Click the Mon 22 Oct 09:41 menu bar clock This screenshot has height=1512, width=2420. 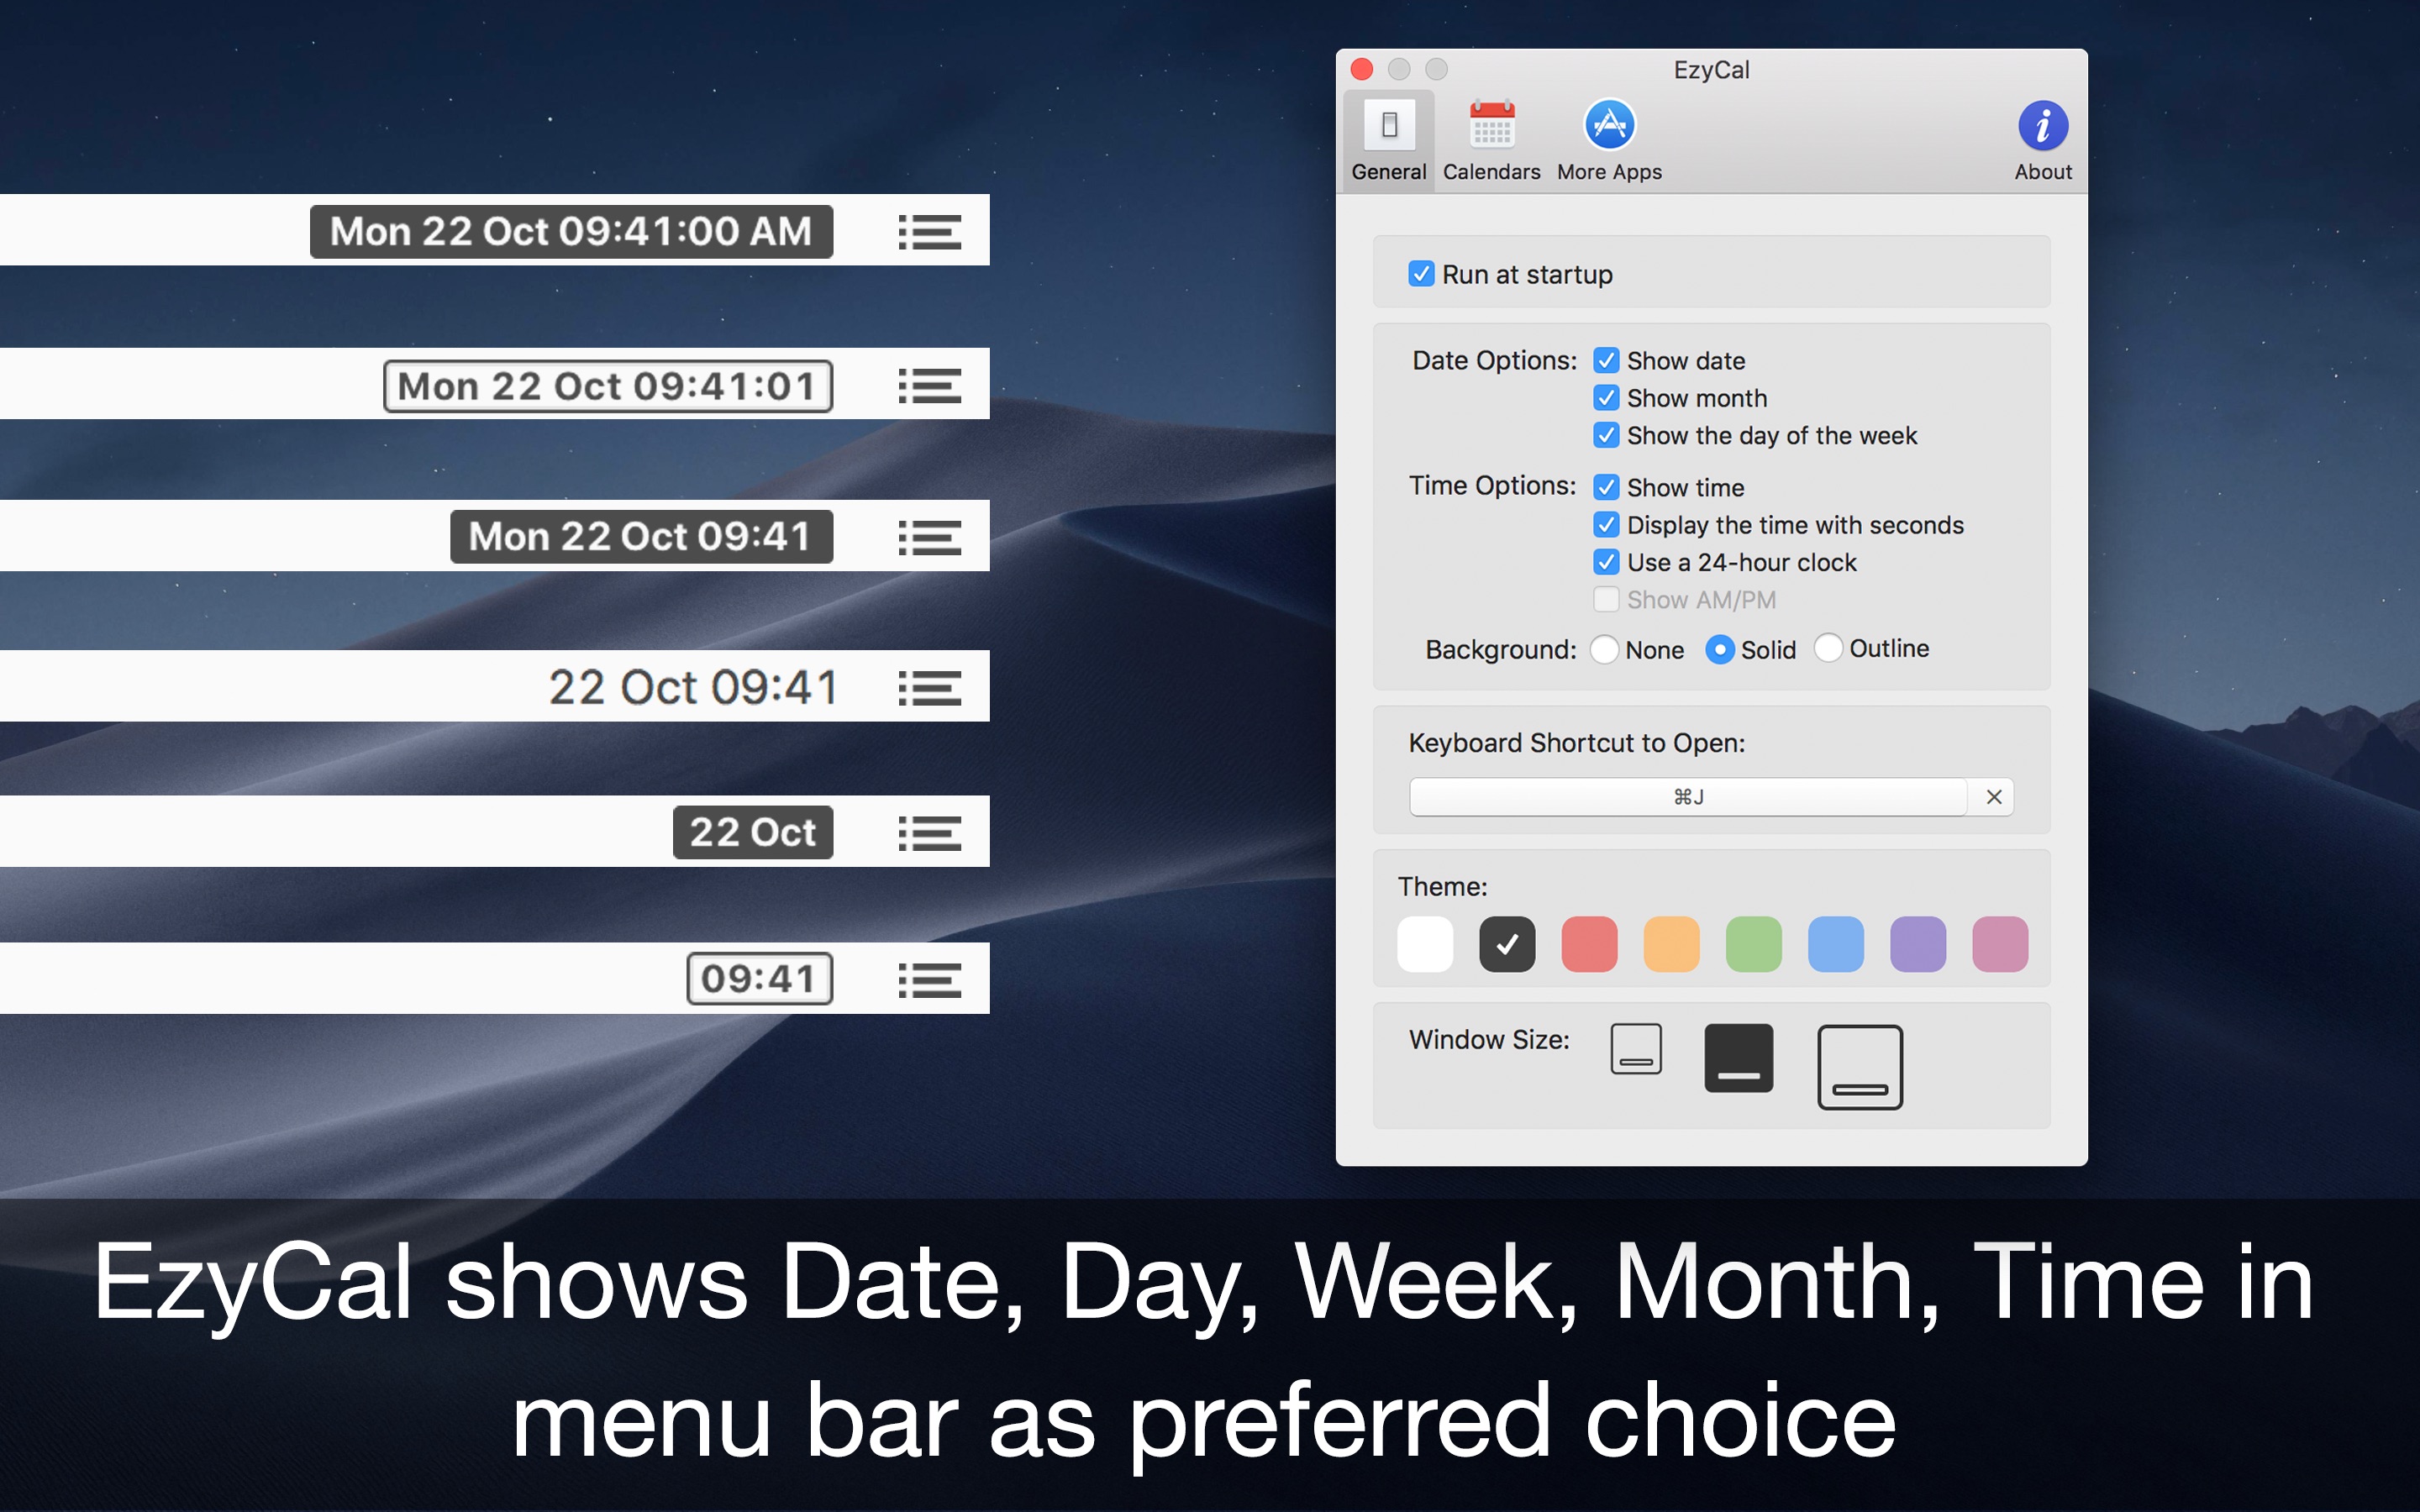point(641,537)
